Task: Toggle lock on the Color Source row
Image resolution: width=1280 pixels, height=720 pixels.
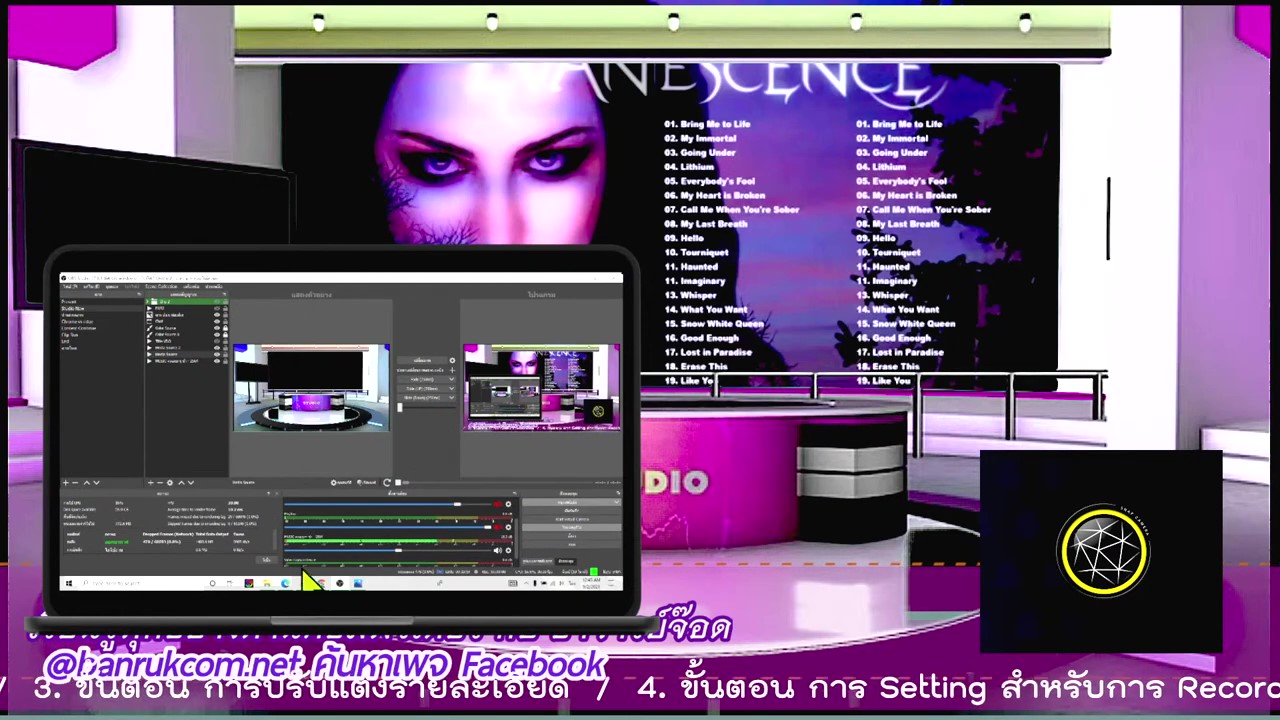Action: (226, 328)
